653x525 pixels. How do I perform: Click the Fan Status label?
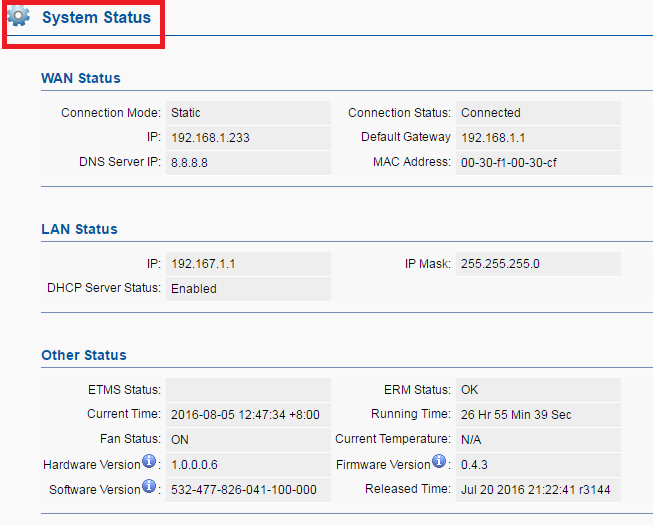coord(130,439)
